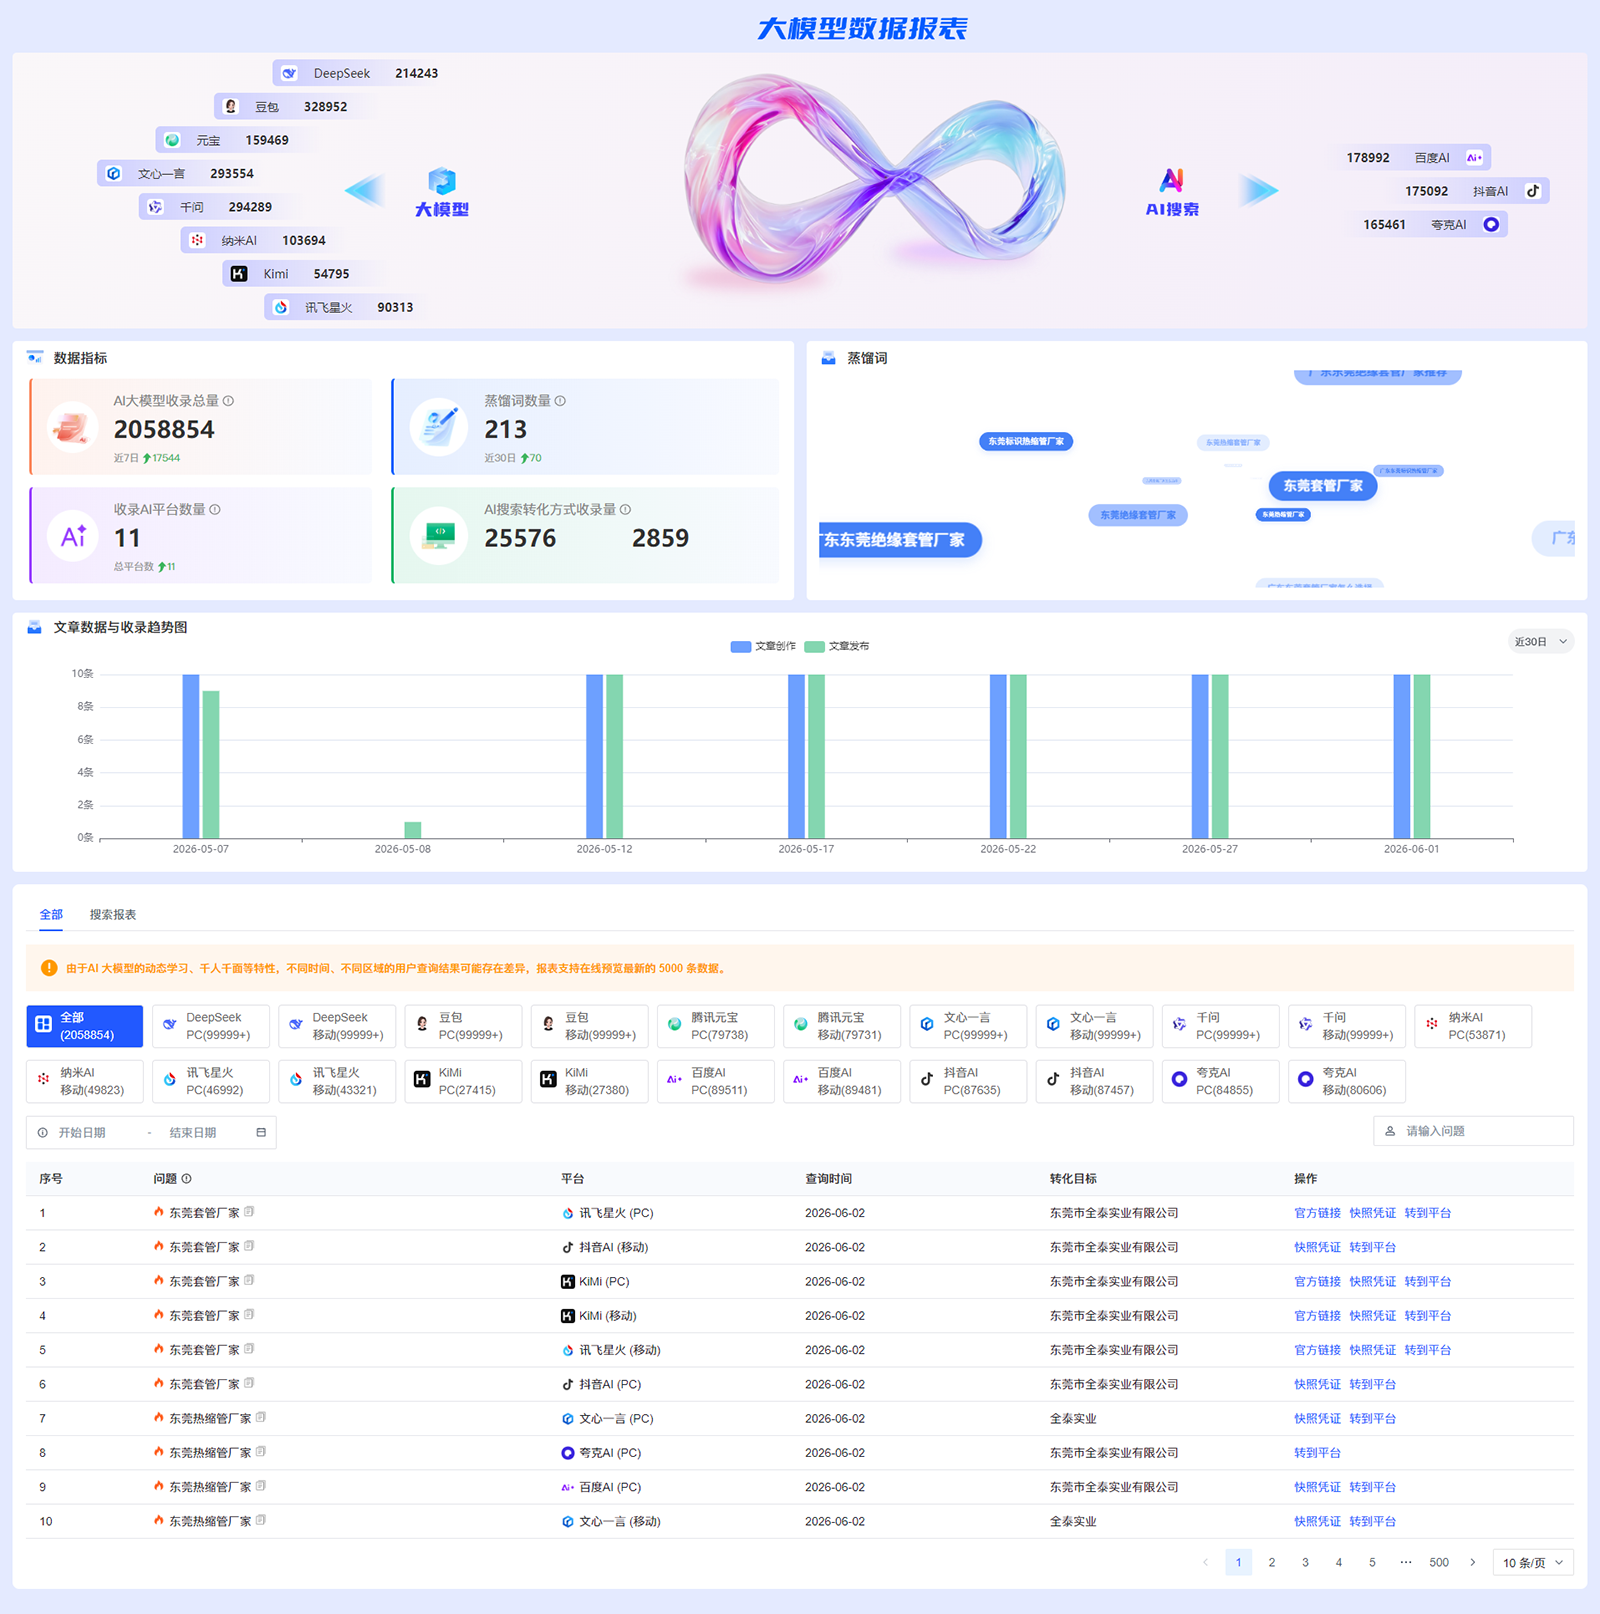Filter by DeepSeek PC(99999+)
The height and width of the screenshot is (1614, 1600).
[211, 1026]
